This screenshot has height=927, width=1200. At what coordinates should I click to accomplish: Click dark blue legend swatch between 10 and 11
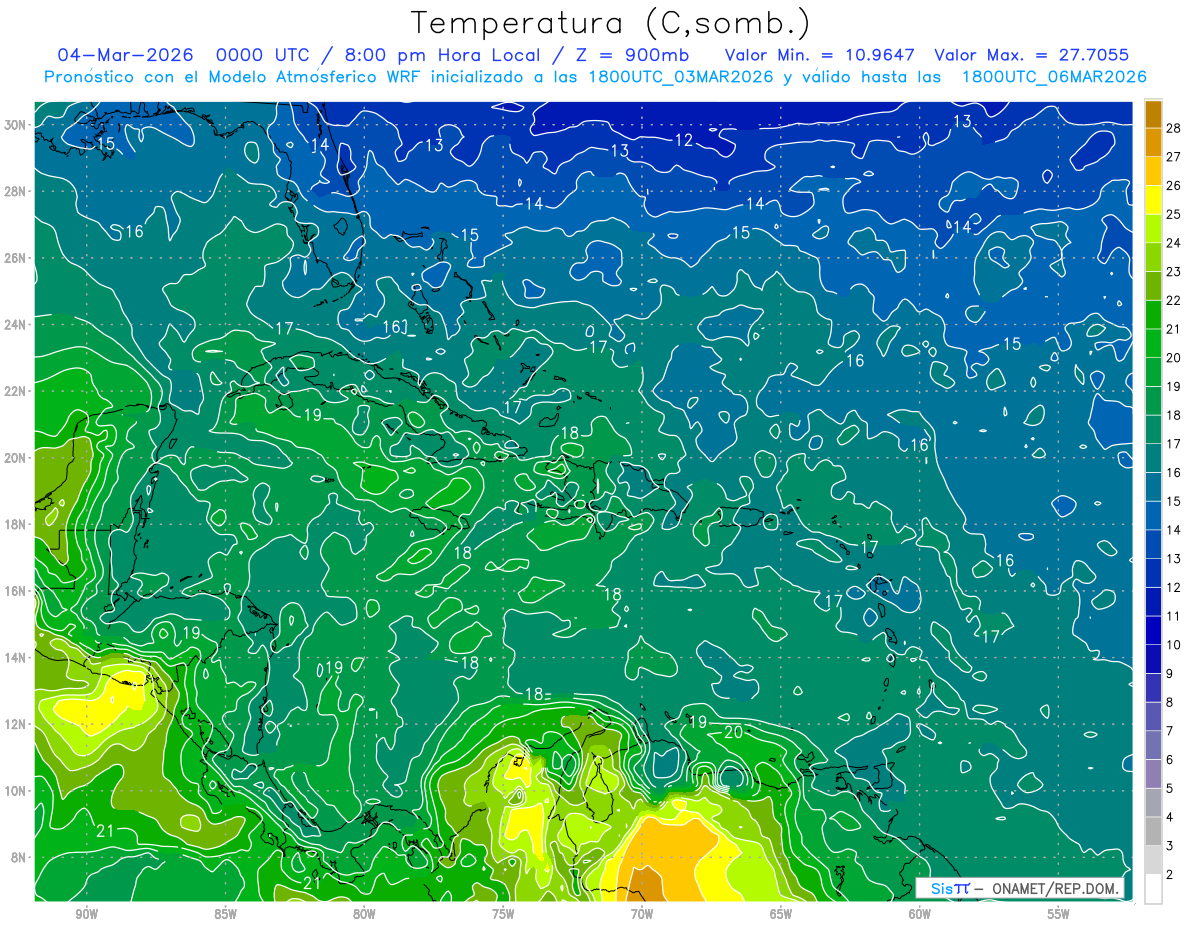(1153, 630)
